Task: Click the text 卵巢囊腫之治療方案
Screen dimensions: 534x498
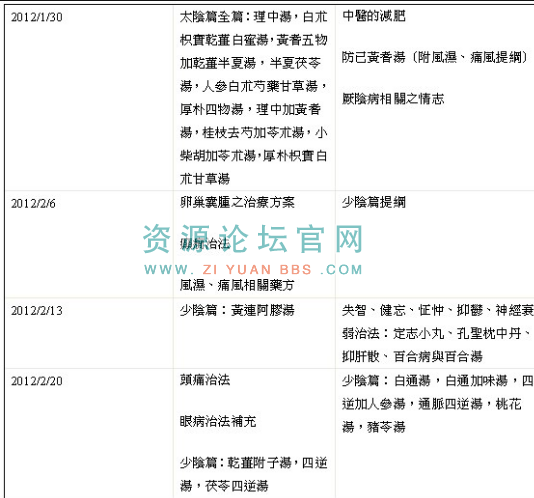Action: (x=237, y=202)
